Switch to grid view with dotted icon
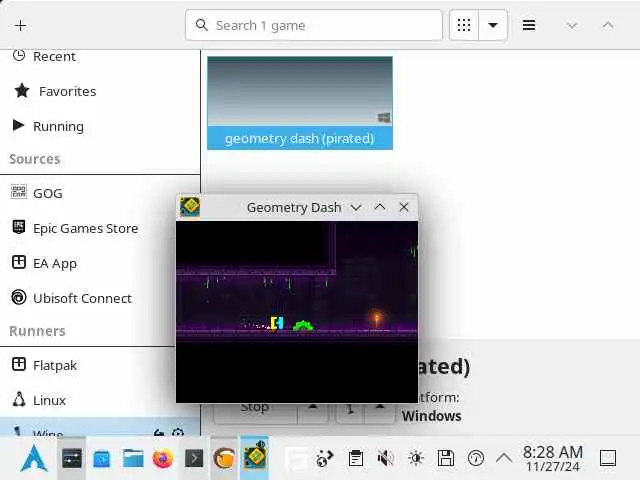640x480 pixels. 464,25
